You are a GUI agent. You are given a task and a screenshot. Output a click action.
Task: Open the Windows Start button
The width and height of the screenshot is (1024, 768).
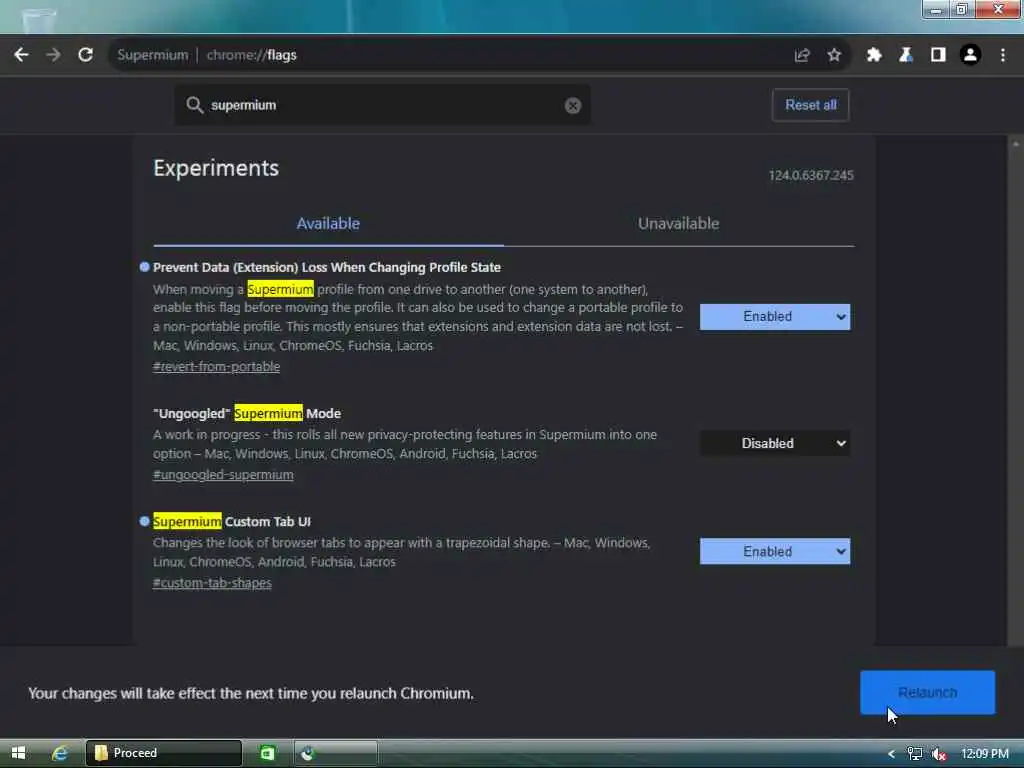(x=18, y=754)
